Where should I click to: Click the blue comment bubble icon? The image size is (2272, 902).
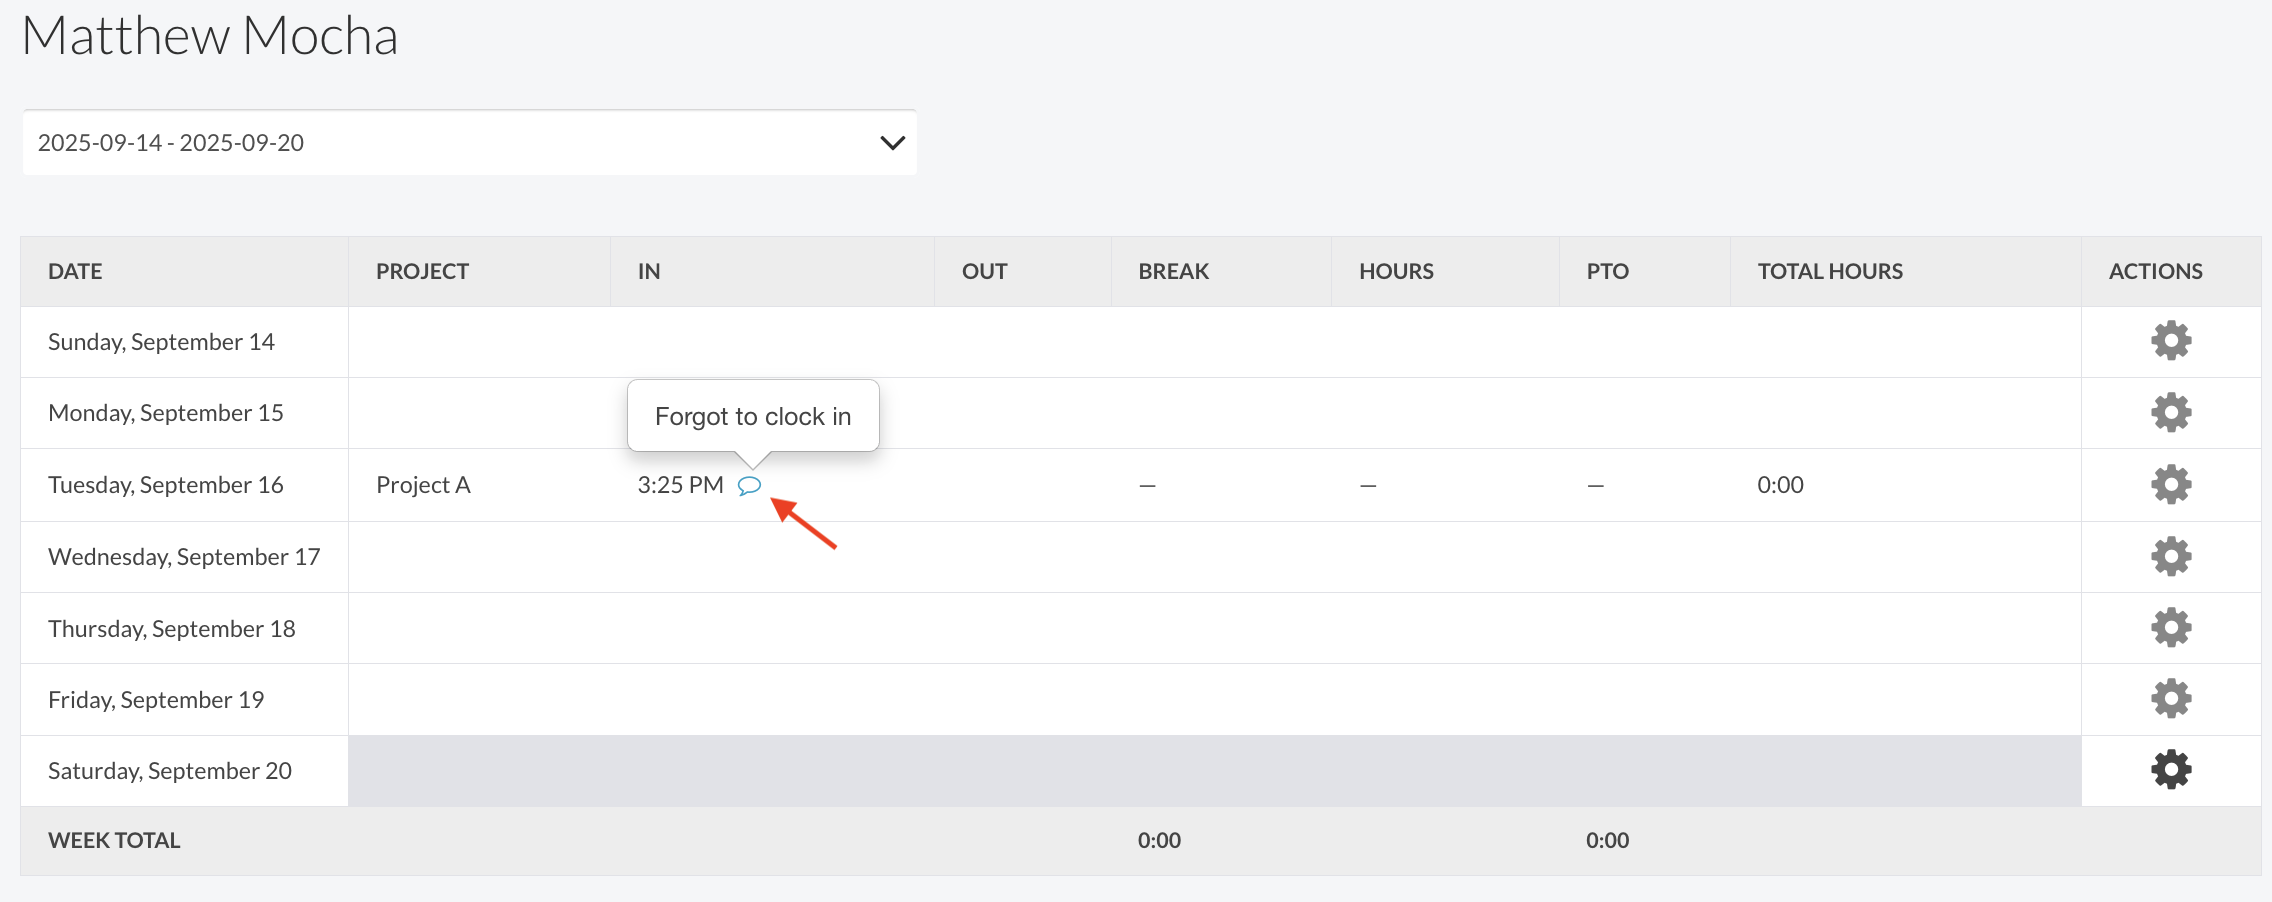click(x=749, y=486)
